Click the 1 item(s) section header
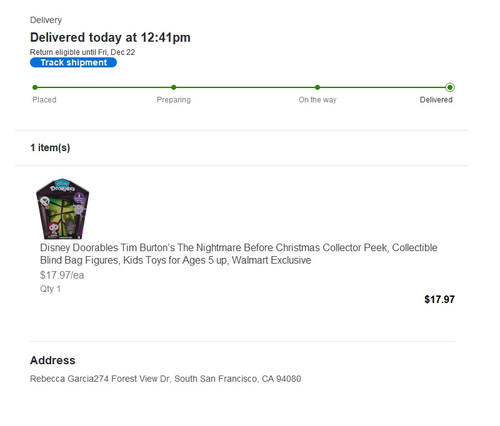 click(50, 148)
